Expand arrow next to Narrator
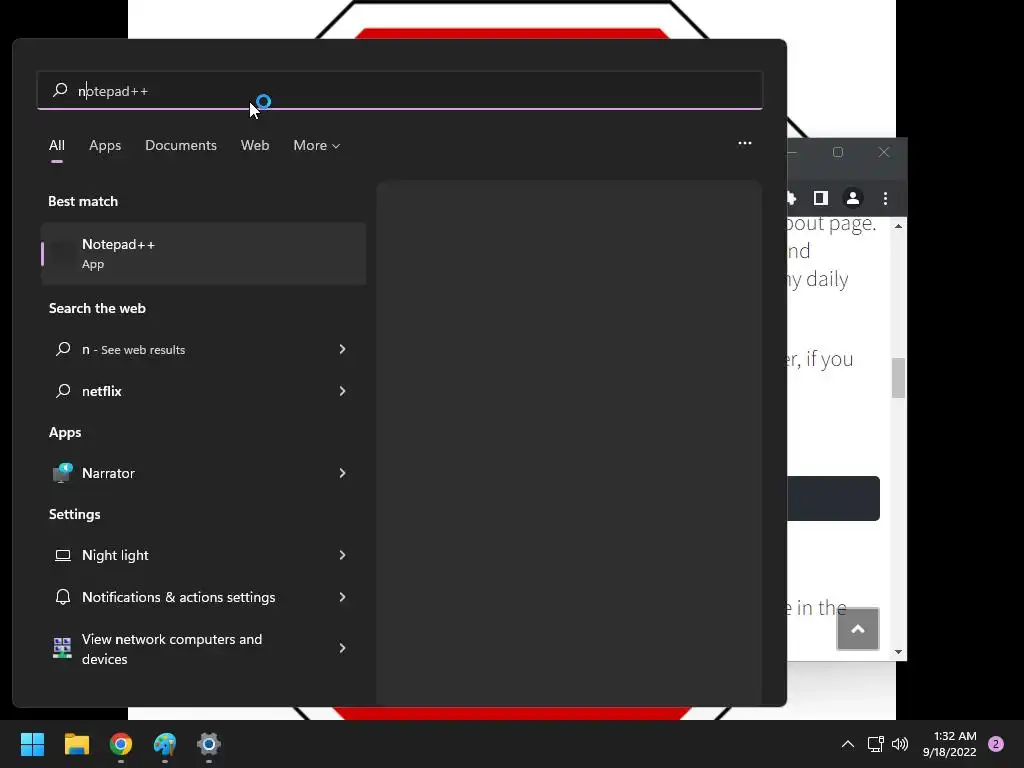The height and width of the screenshot is (768, 1024). [342, 473]
